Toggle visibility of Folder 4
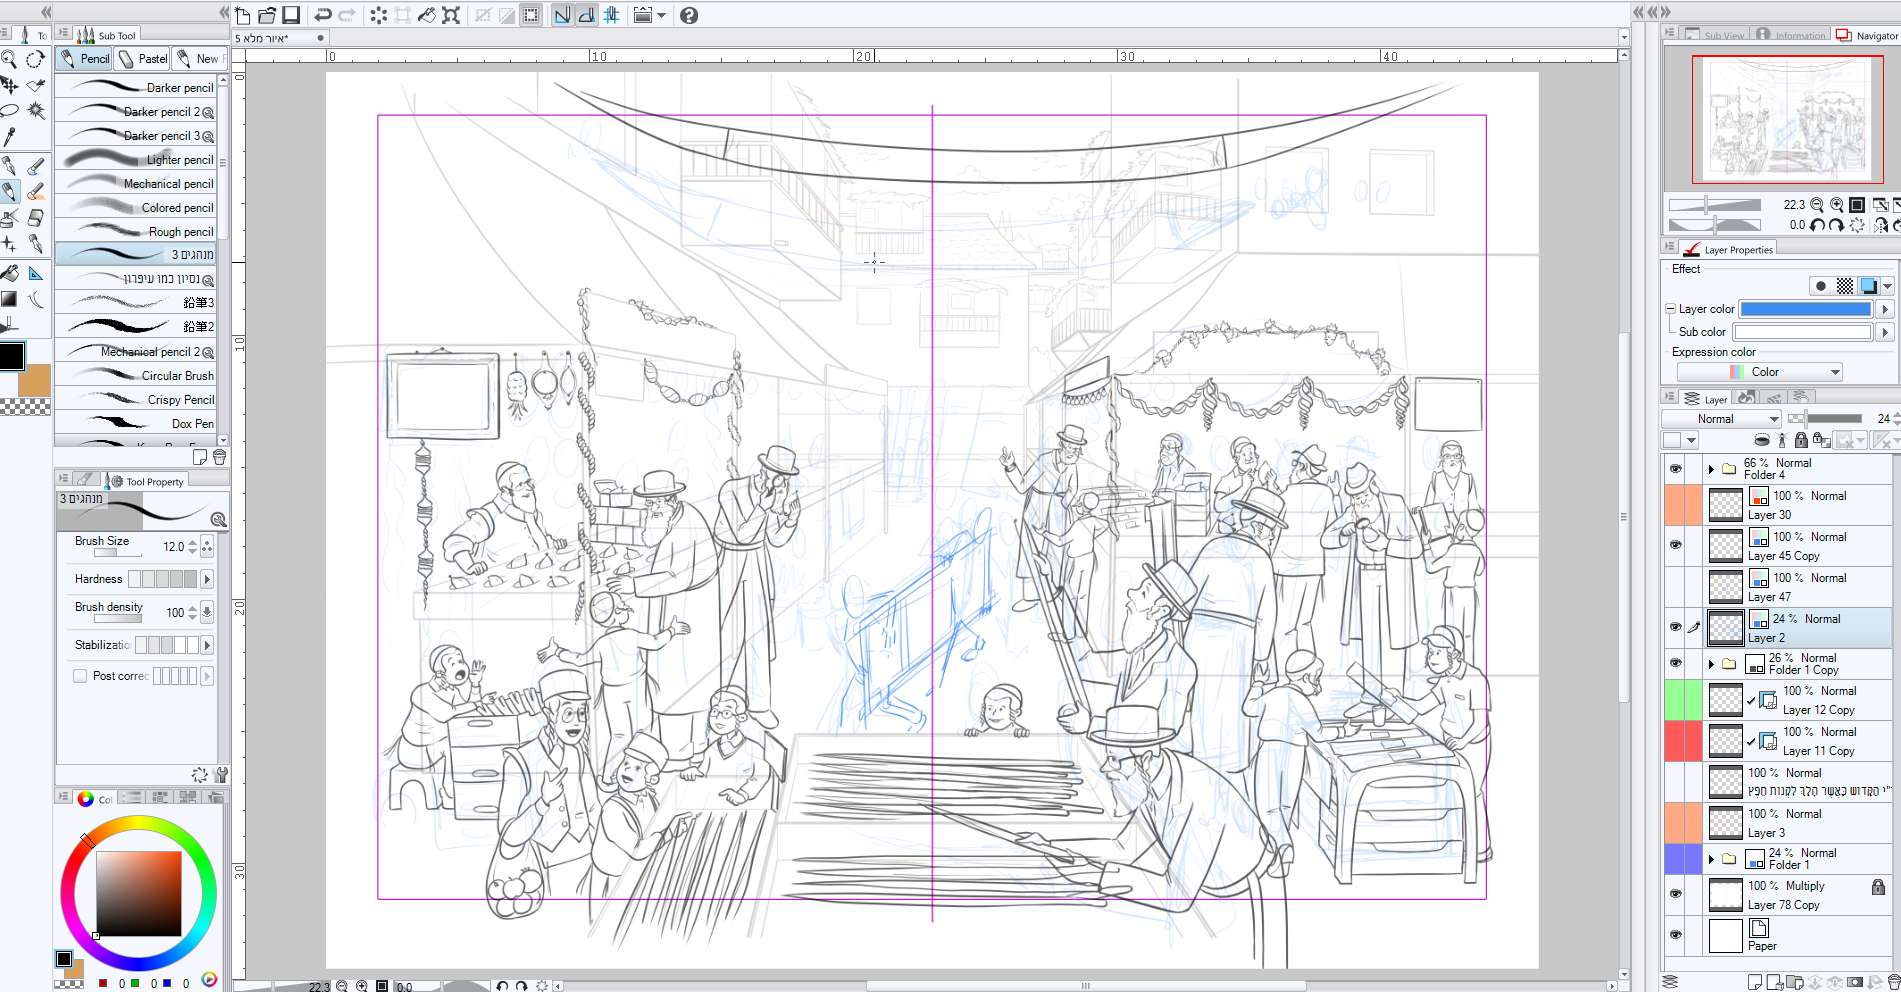Image resolution: width=1901 pixels, height=992 pixels. [x=1675, y=468]
